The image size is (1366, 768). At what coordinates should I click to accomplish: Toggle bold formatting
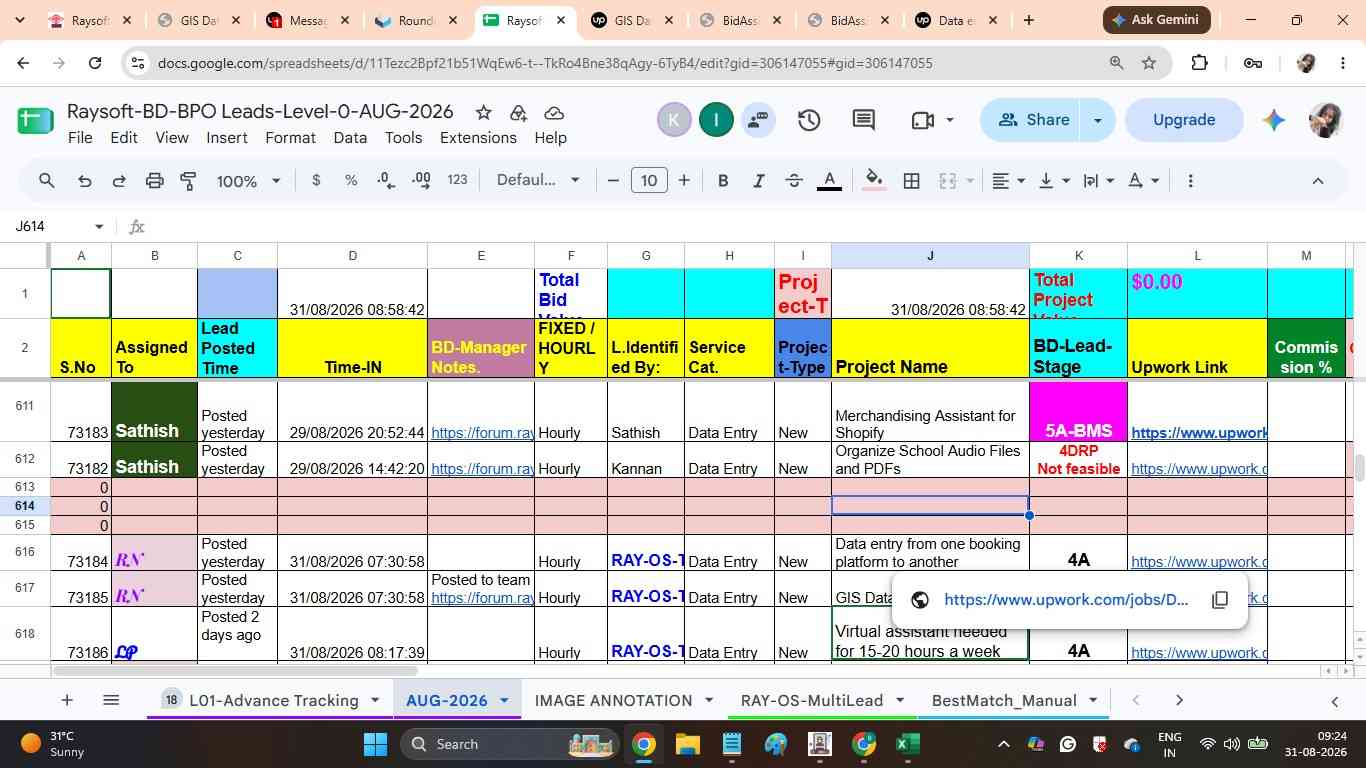pyautogui.click(x=723, y=181)
